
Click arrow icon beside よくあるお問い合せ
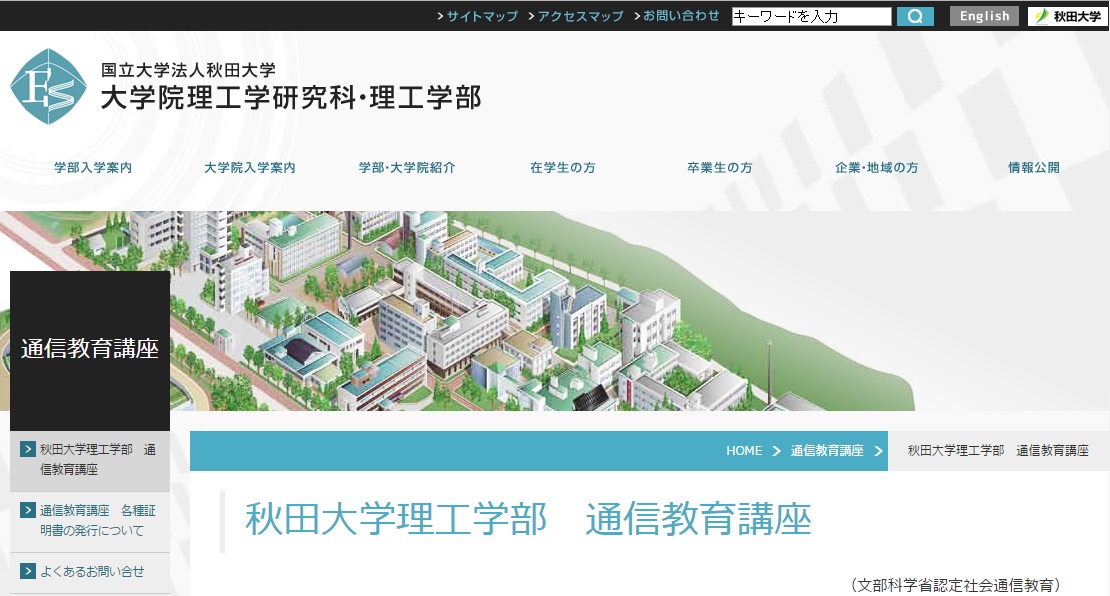(x=28, y=571)
